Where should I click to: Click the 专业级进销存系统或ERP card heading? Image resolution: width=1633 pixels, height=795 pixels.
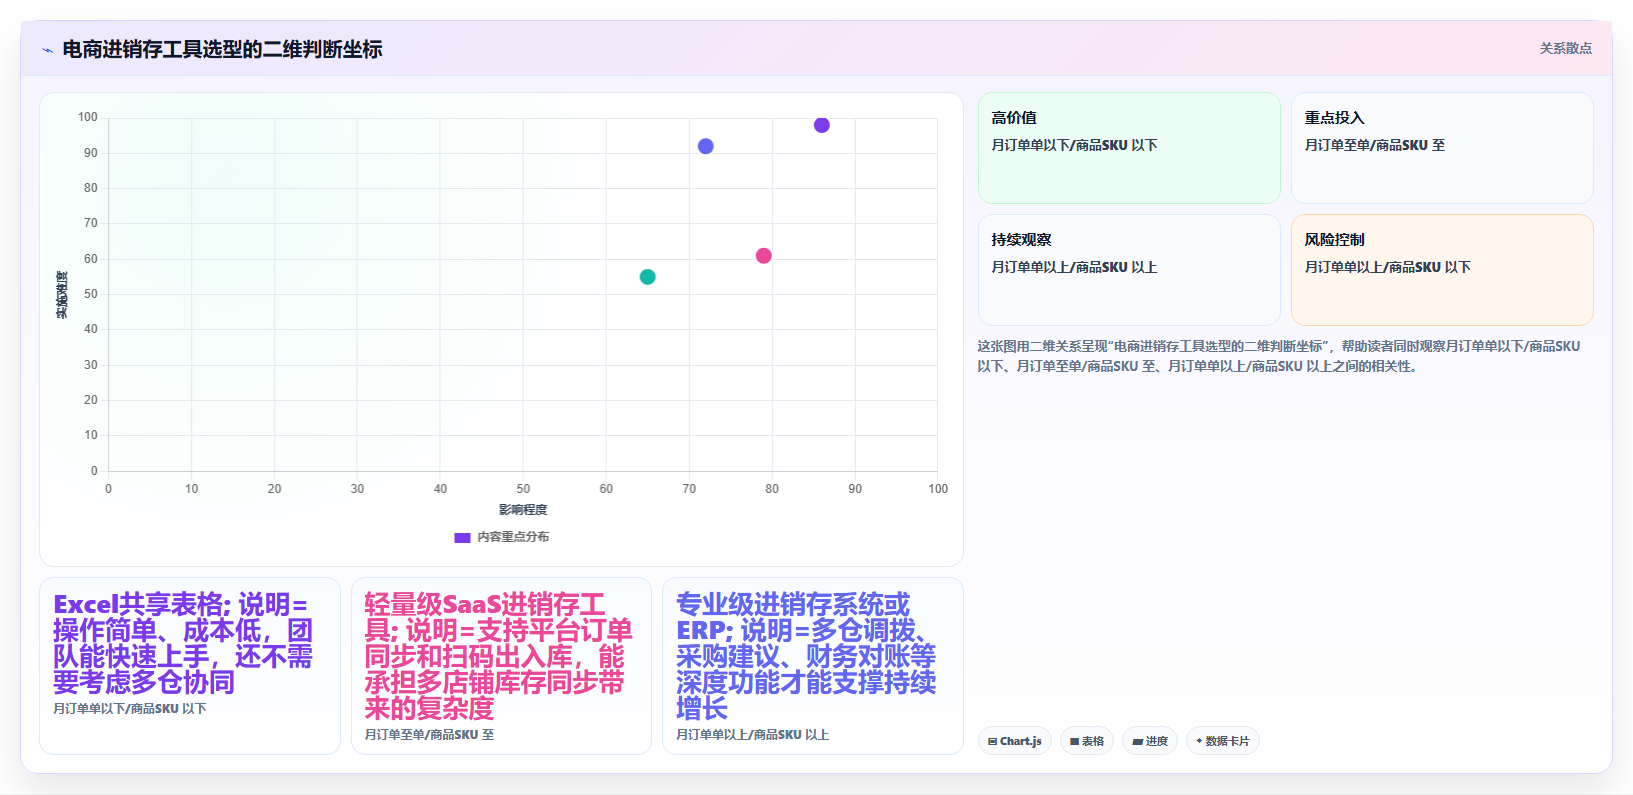click(x=806, y=656)
